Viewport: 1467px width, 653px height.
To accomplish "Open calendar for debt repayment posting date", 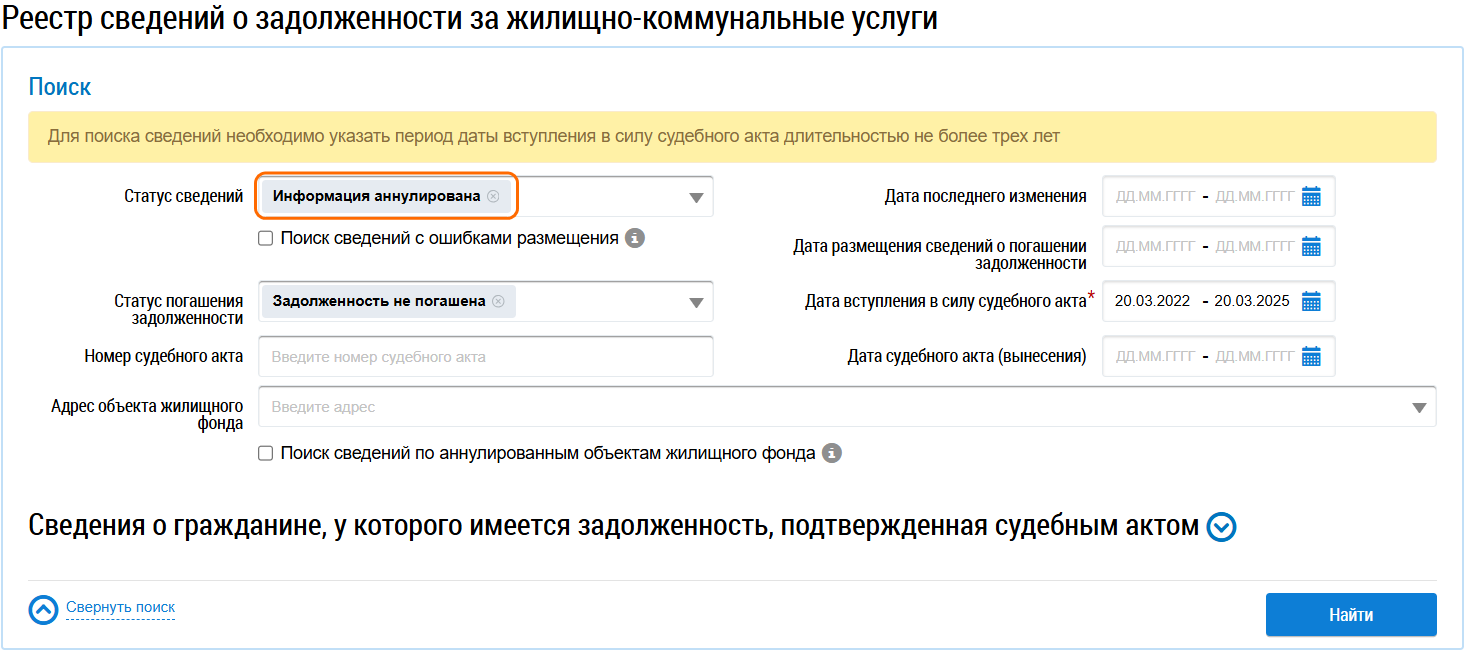I will 1311,246.
